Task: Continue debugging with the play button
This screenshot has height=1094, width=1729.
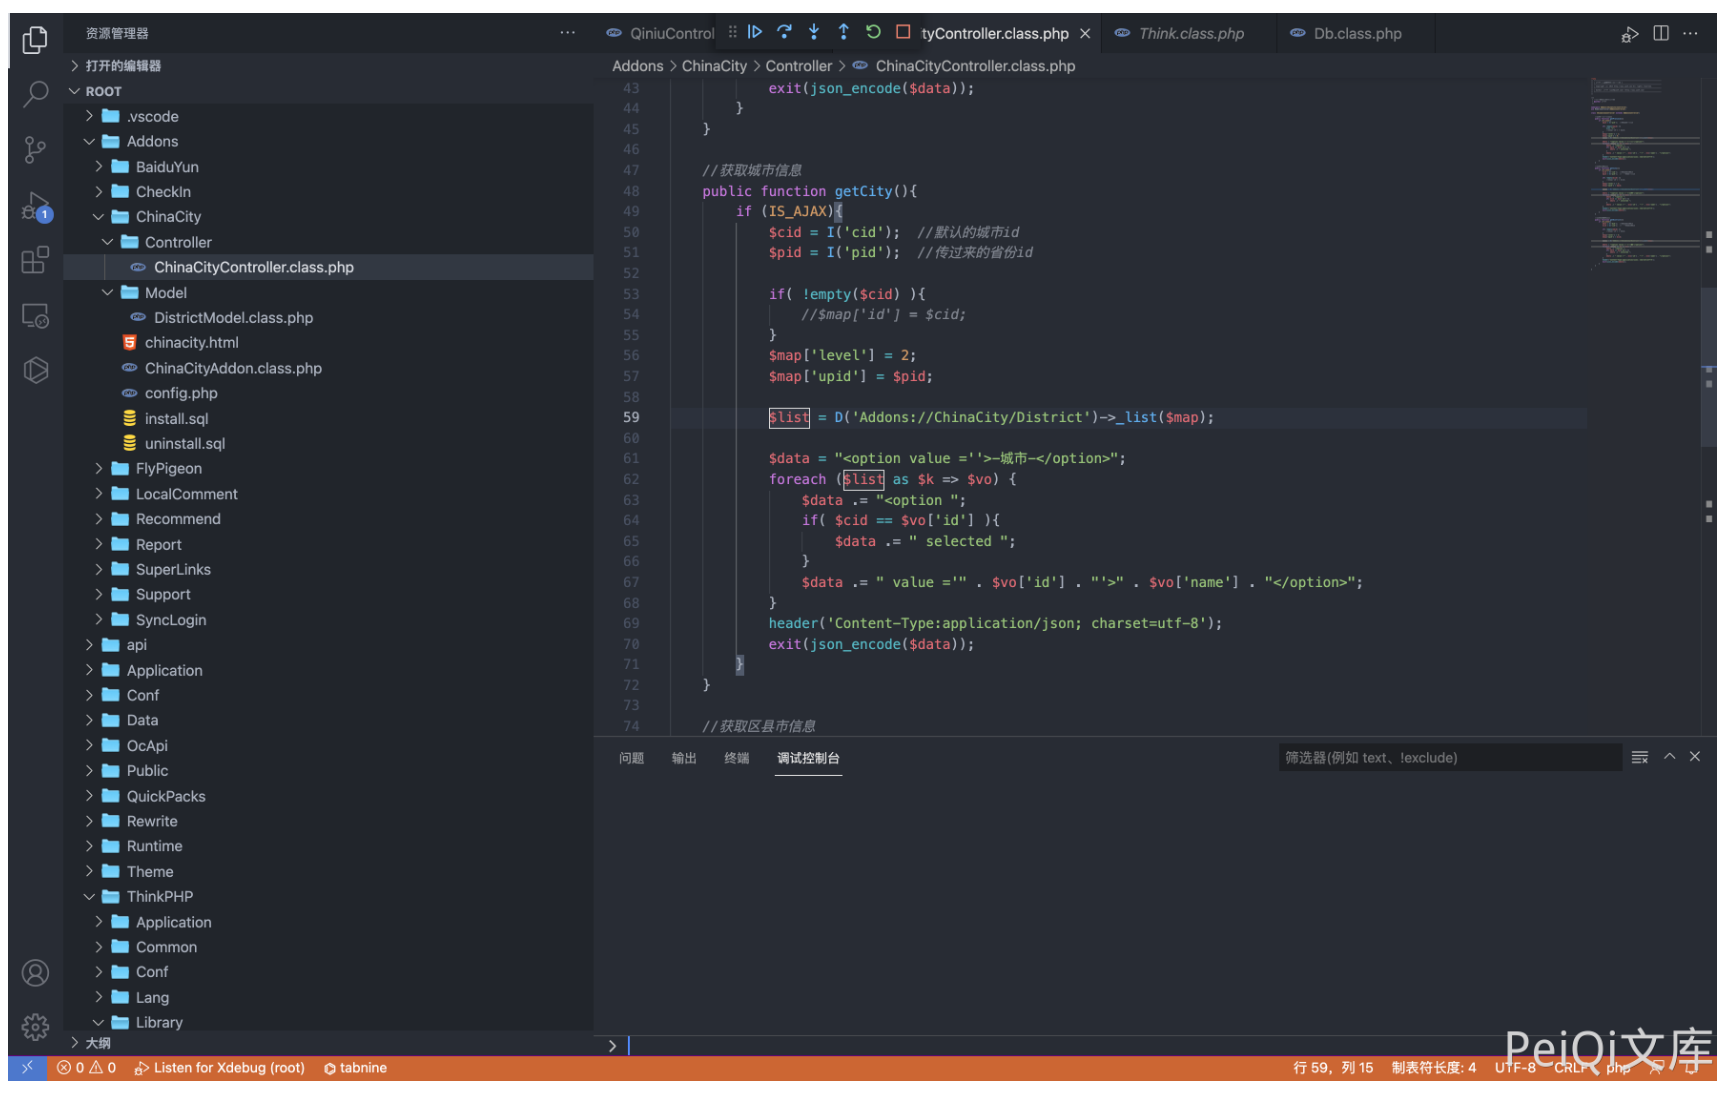Action: pyautogui.click(x=755, y=32)
